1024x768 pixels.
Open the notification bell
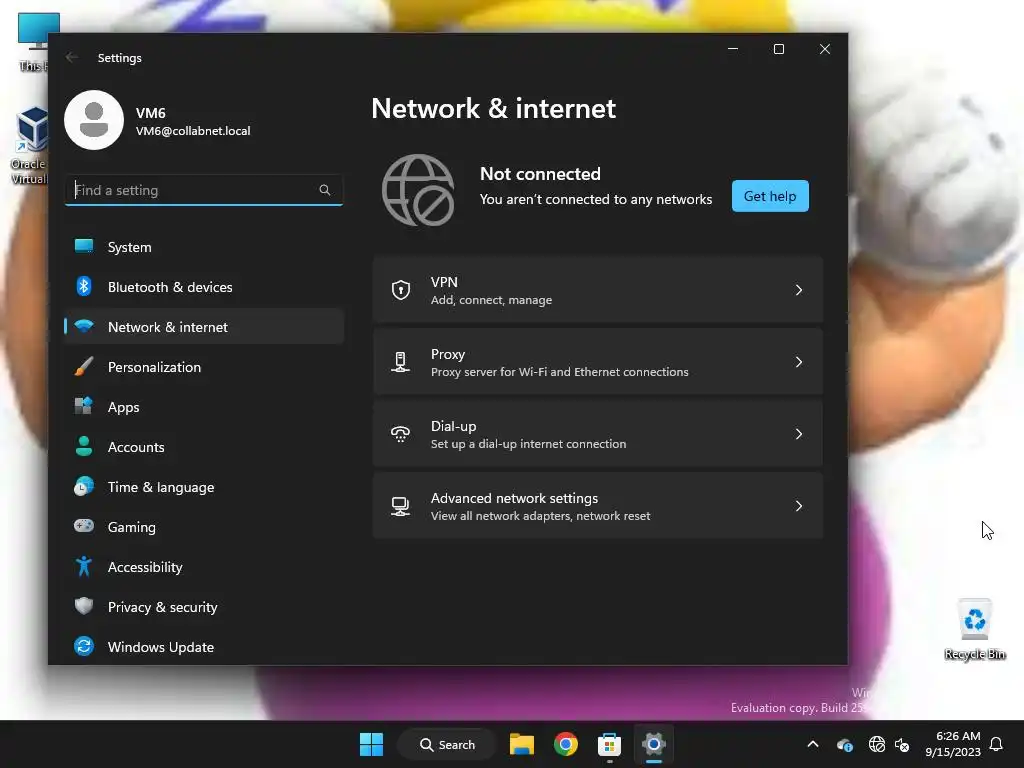tap(997, 744)
